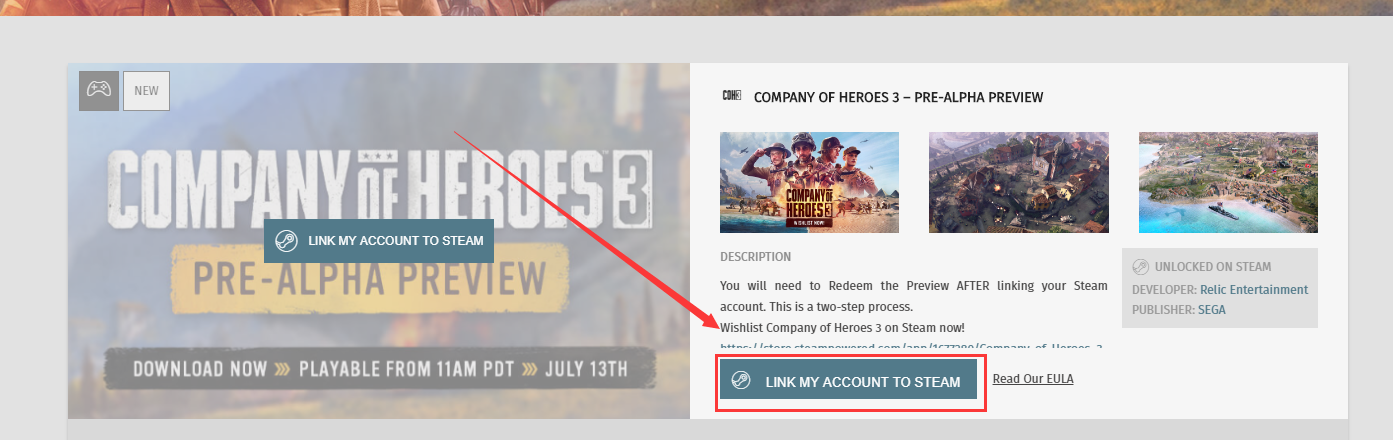Click the gamepad icon on the banner
Viewport: 1393px width, 440px height.
click(x=98, y=90)
